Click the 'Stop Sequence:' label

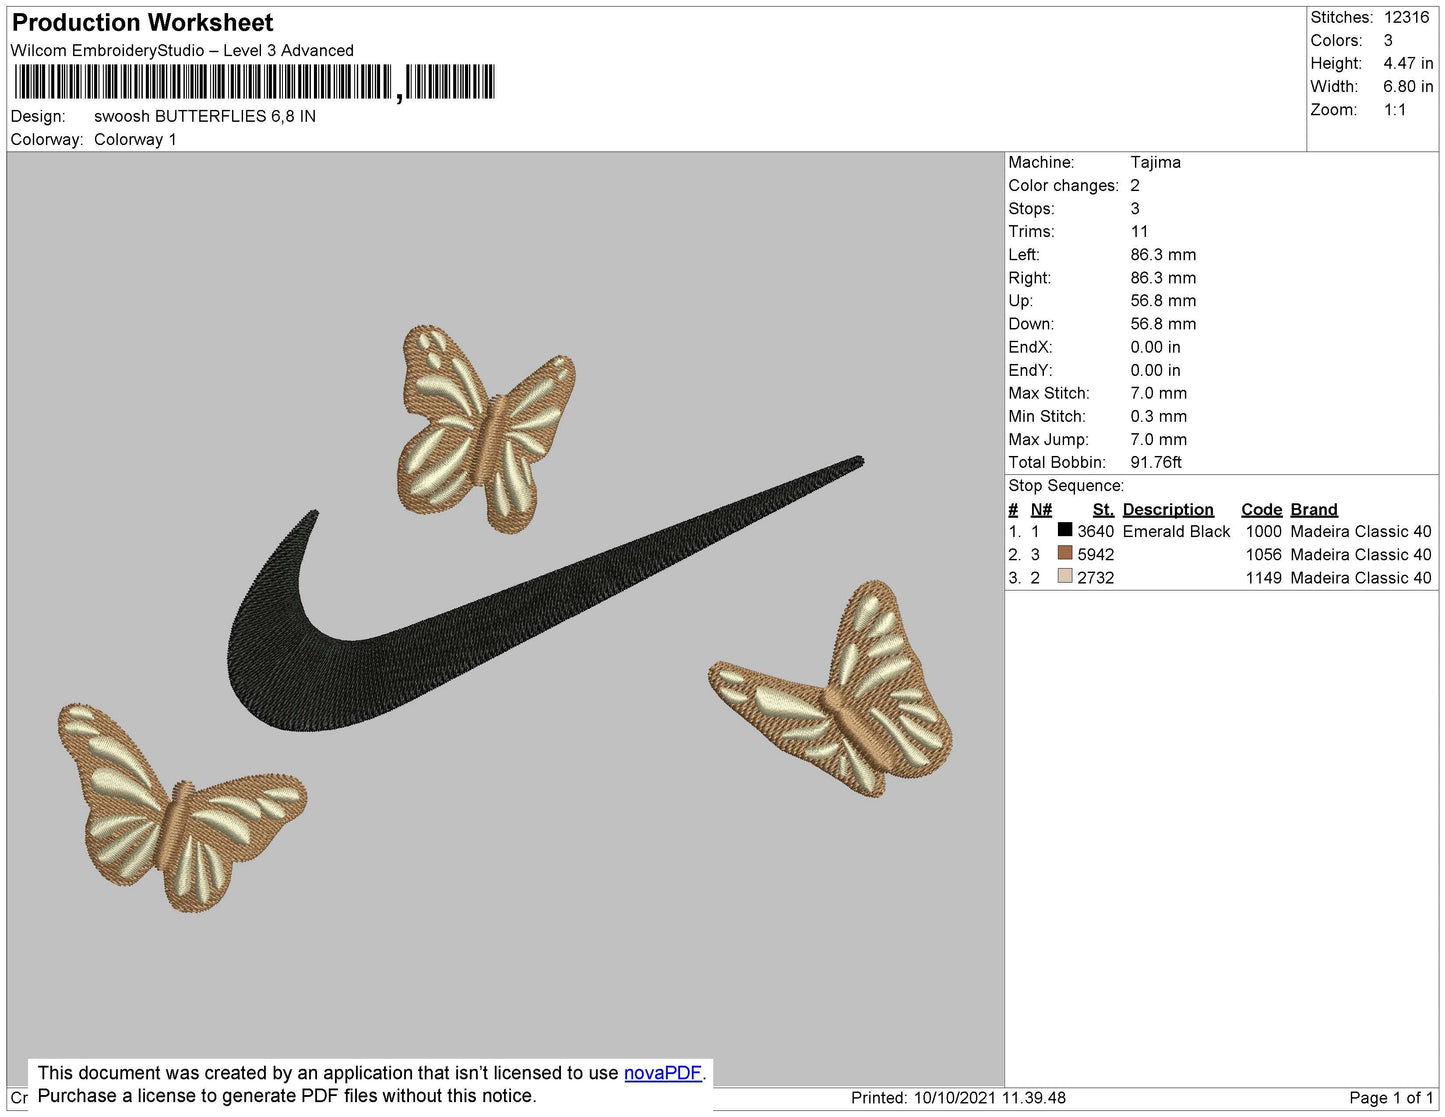pyautogui.click(x=1066, y=485)
